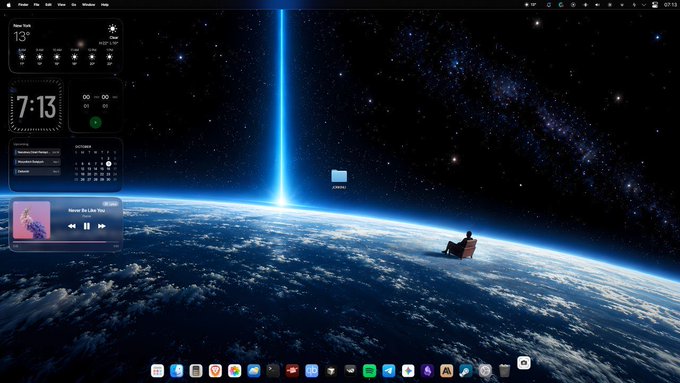This screenshot has height=383, width=680.
Task: Click the menu bar clock showing 07:13
Action: click(x=670, y=5)
